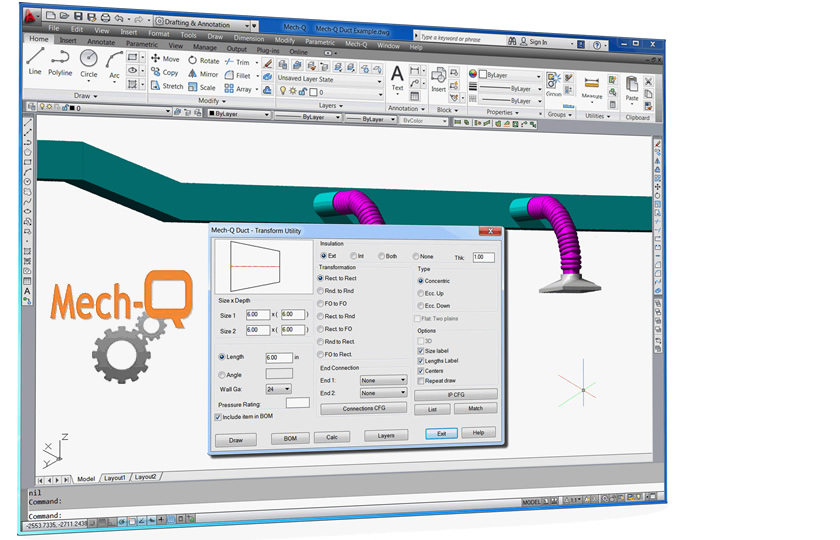Click the Move tool
This screenshot has width=840, height=540.
click(x=165, y=58)
